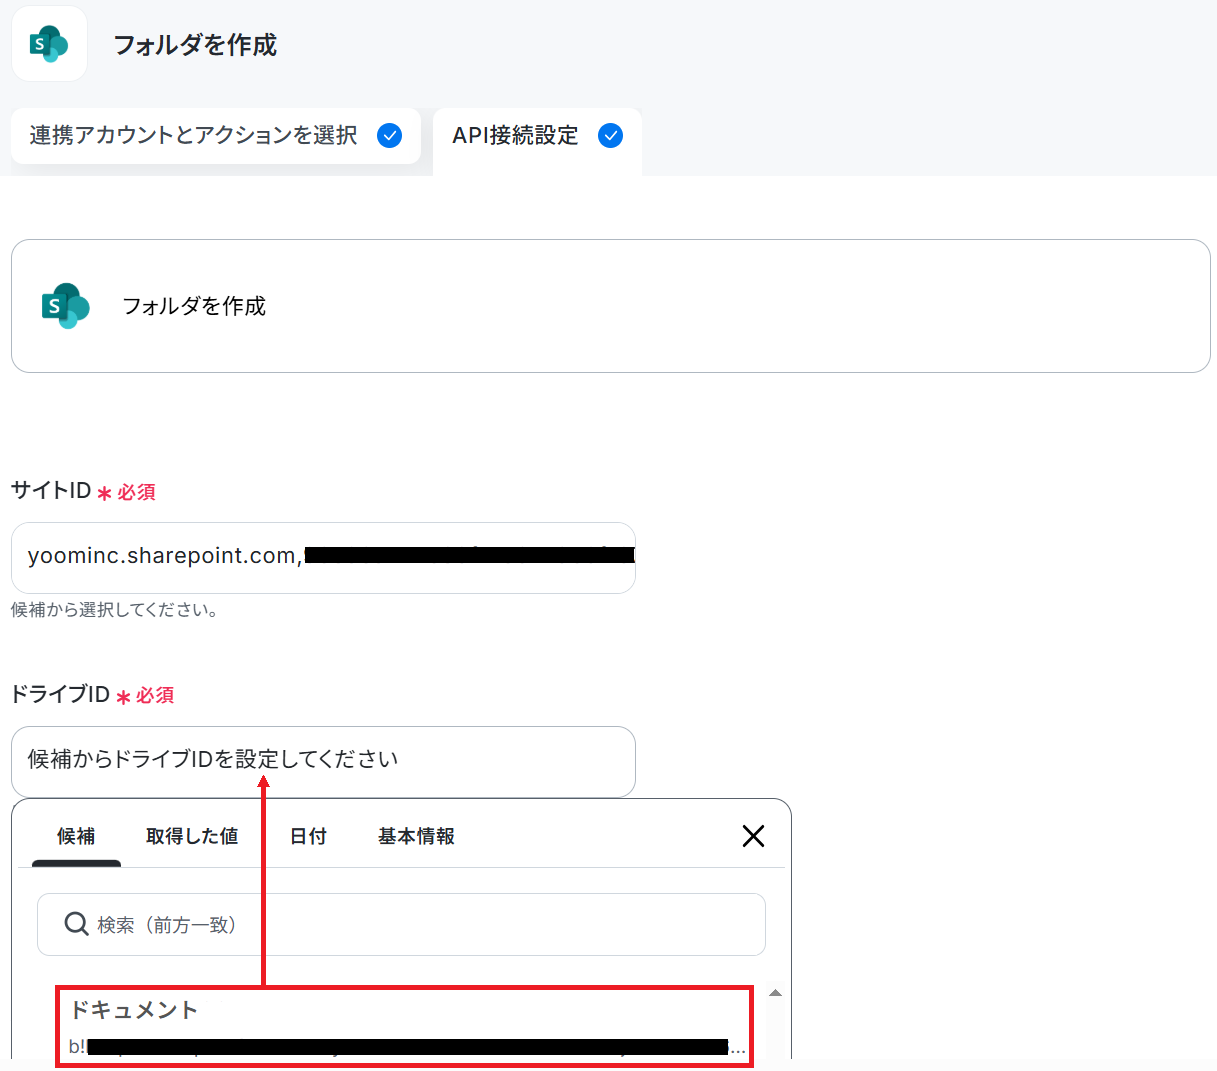This screenshot has height=1071, width=1217.
Task: Click the フォルダを作成 page title
Action: click(x=195, y=45)
